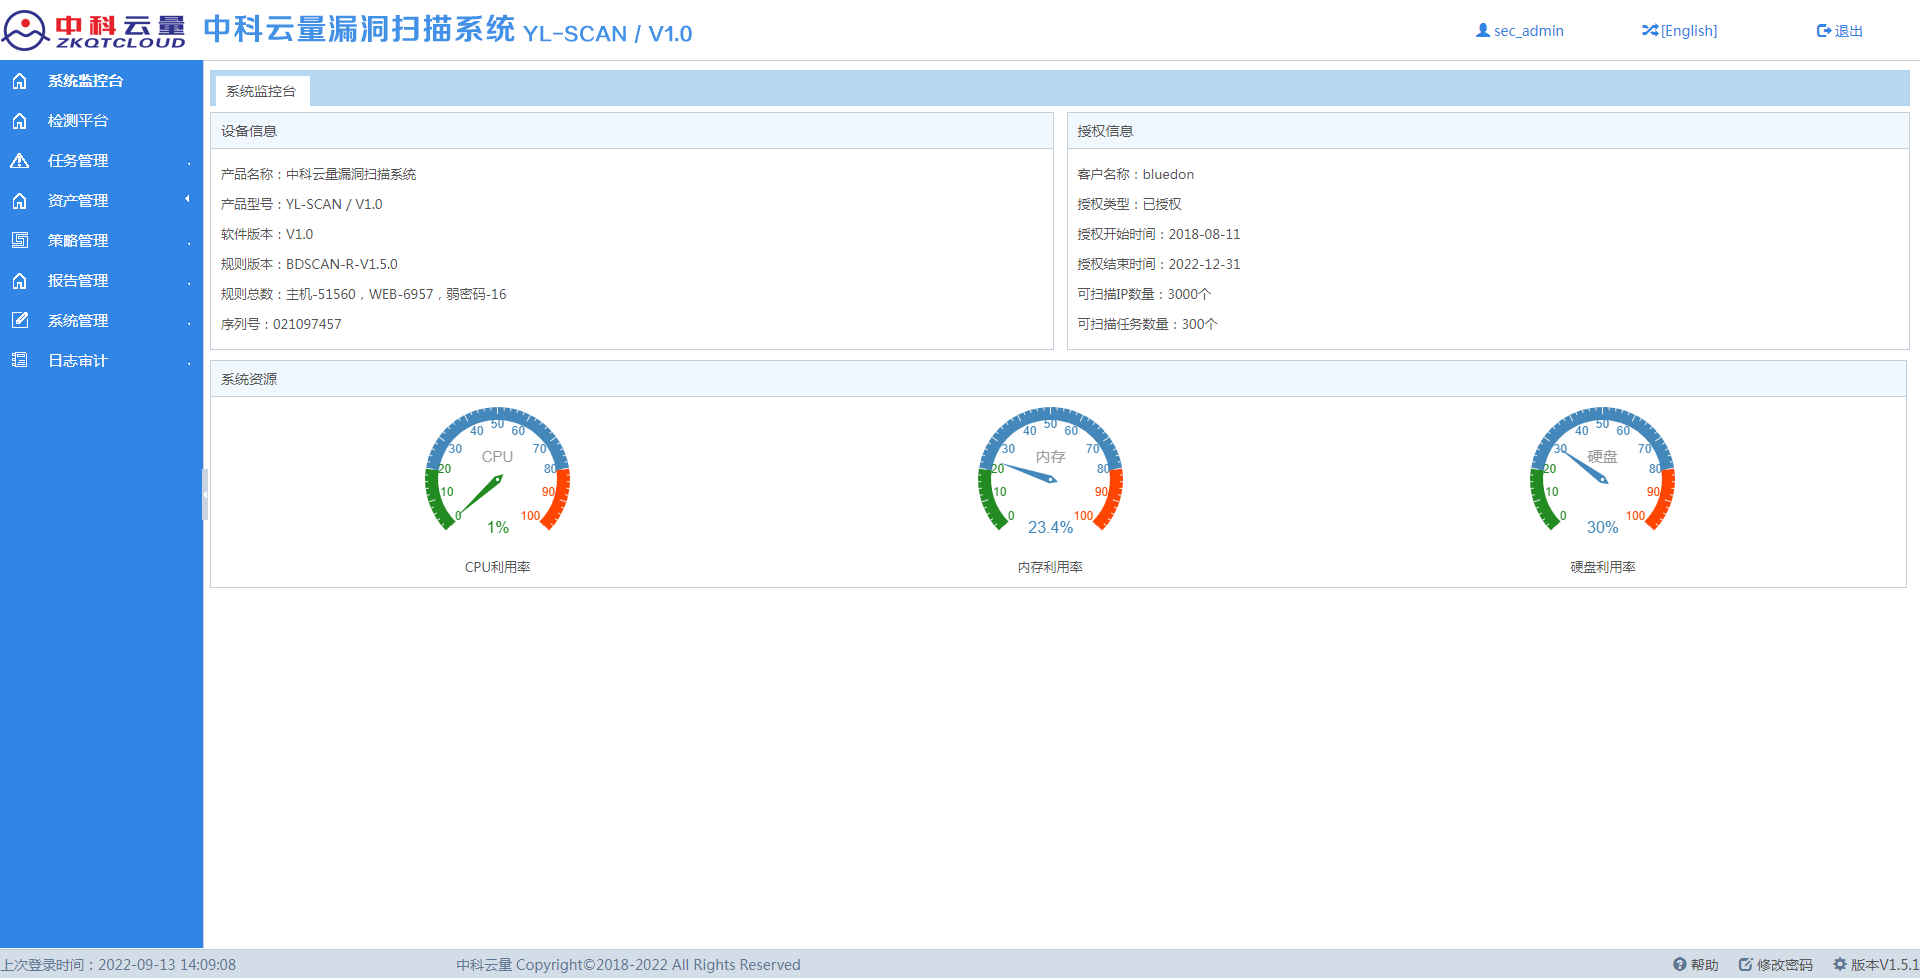Click the ZKQTCLOUD logo
Image resolution: width=1920 pixels, height=978 pixels.
[x=94, y=31]
